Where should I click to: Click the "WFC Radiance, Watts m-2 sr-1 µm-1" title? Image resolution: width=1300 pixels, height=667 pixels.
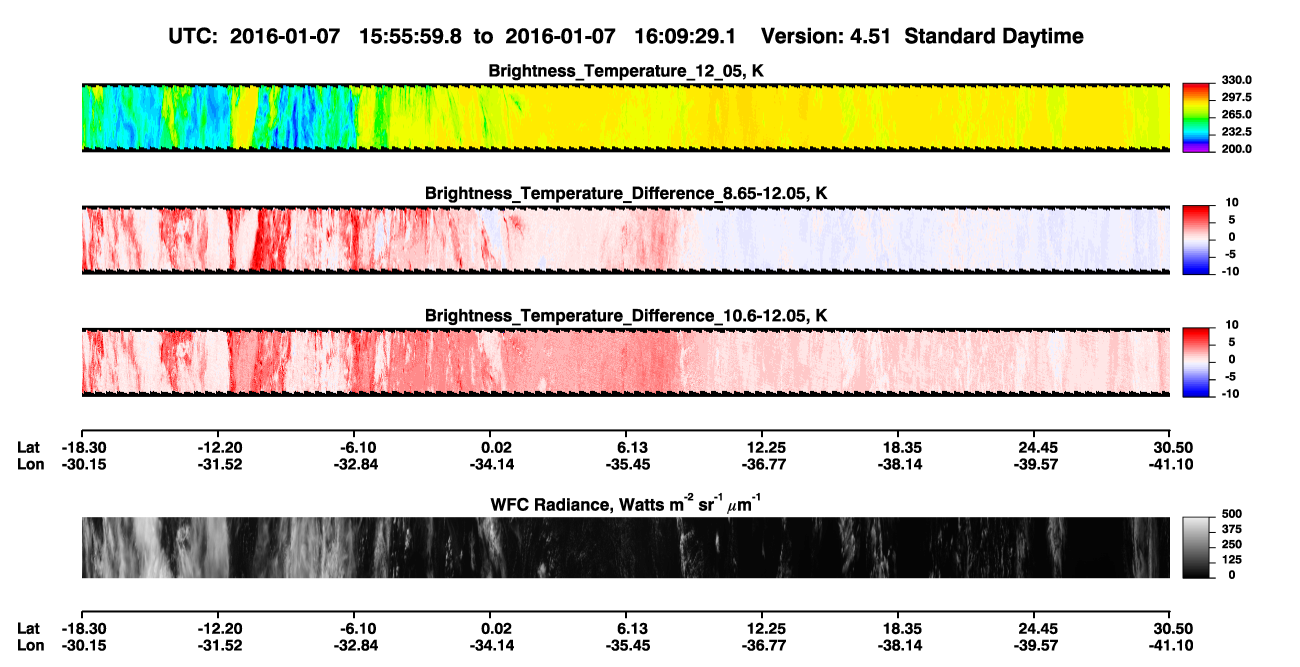625,503
